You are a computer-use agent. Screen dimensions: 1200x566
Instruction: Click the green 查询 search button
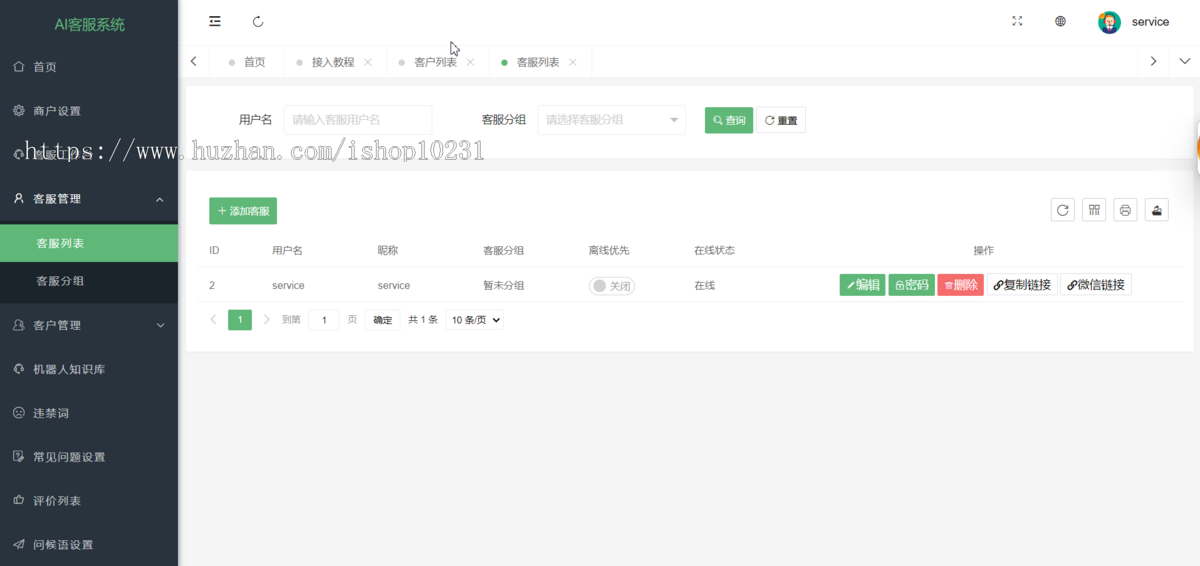click(x=729, y=120)
